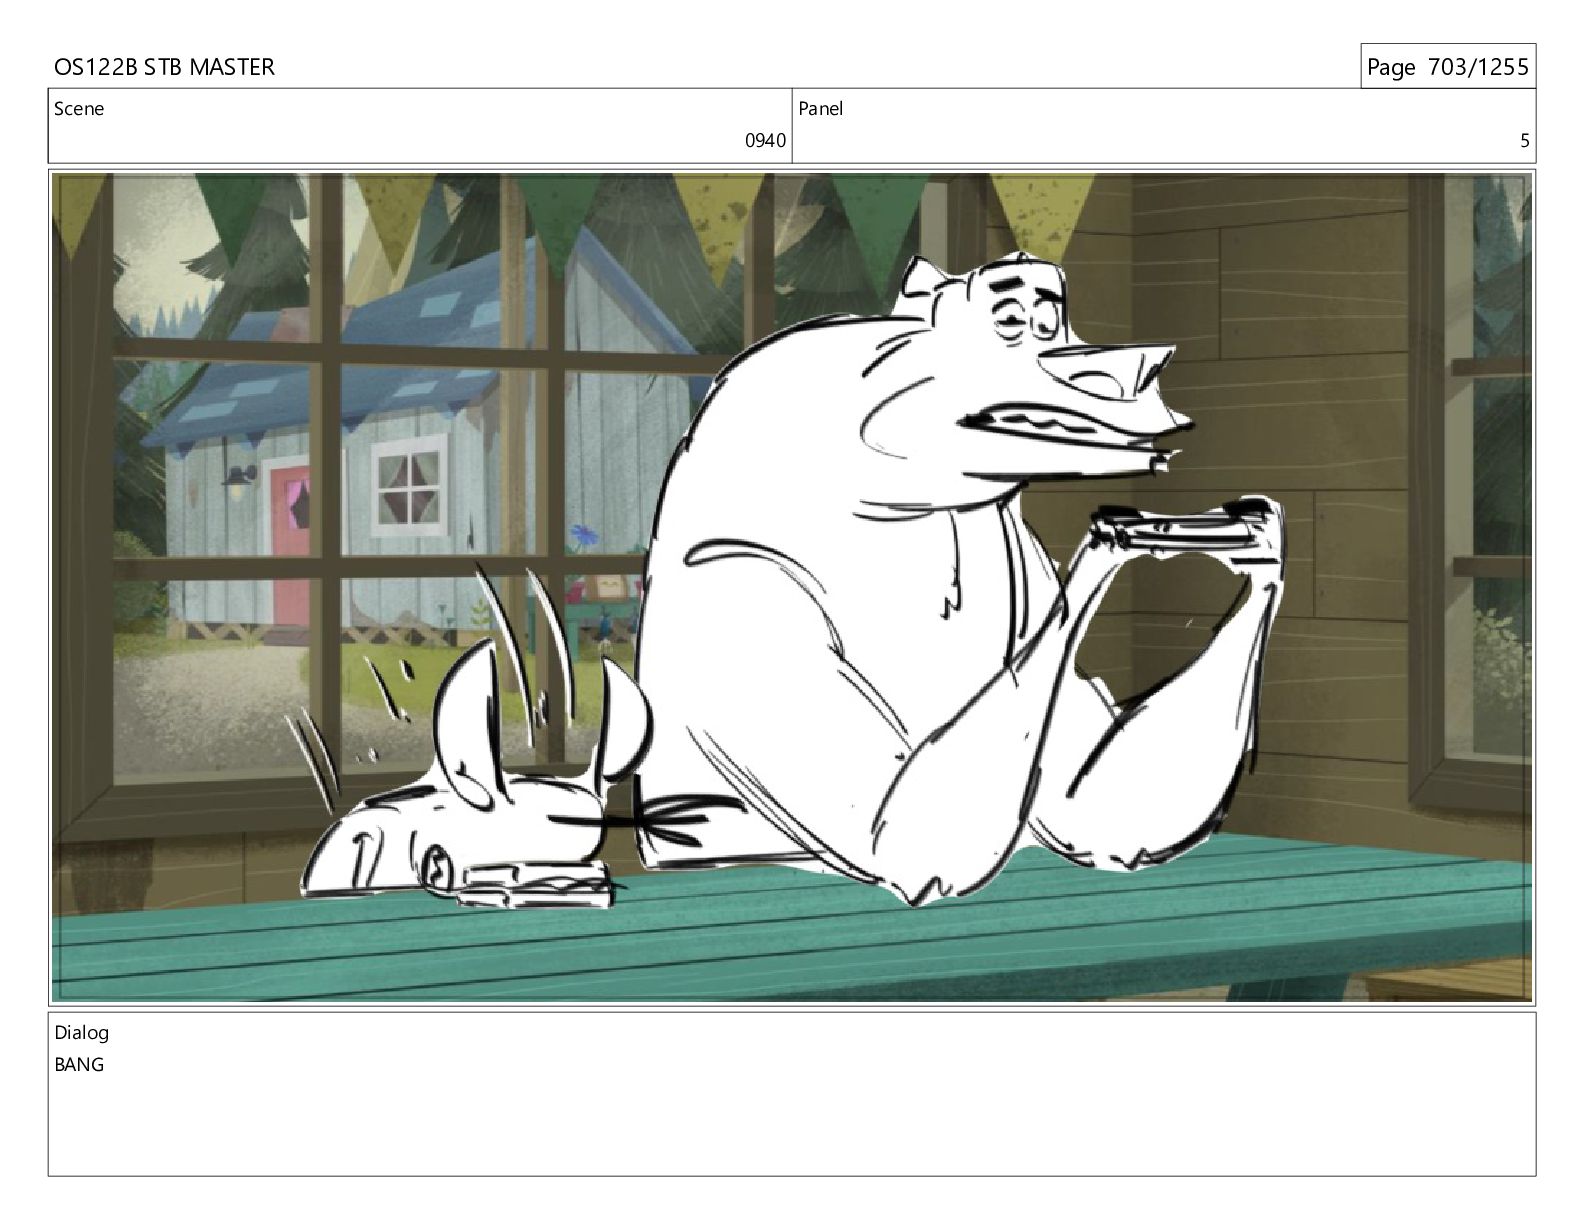Click the Page 703/1255 box
Image resolution: width=1584 pixels, height=1224 pixels.
pyautogui.click(x=1447, y=67)
